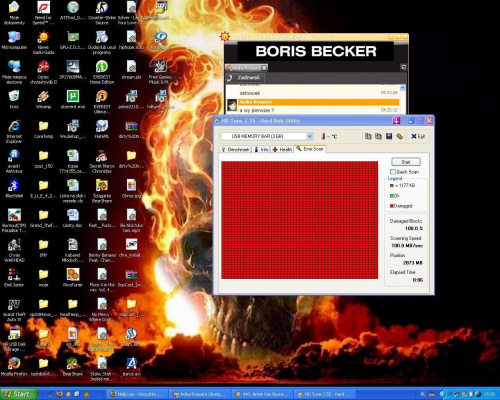Switch to the Health tab
500x400 pixels.
[x=282, y=149]
